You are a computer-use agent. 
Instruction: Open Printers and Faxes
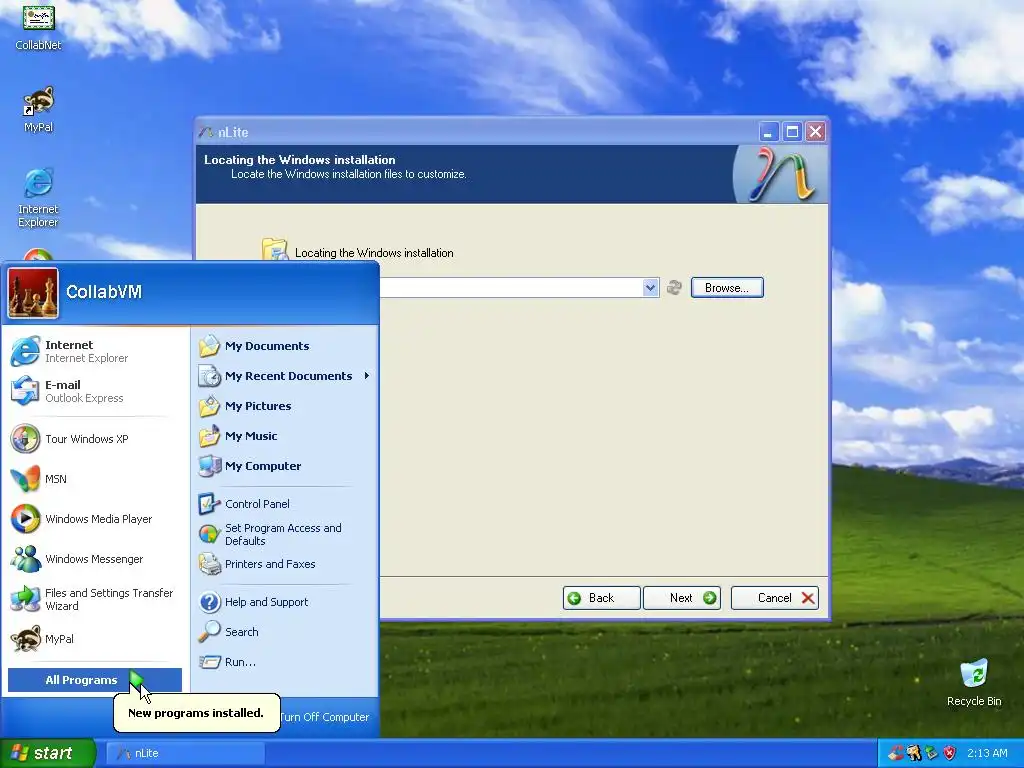click(x=285, y=564)
